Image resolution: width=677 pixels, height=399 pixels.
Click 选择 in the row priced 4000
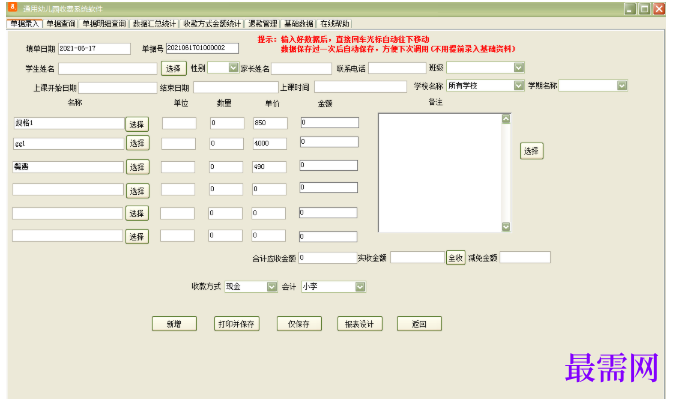(x=137, y=143)
